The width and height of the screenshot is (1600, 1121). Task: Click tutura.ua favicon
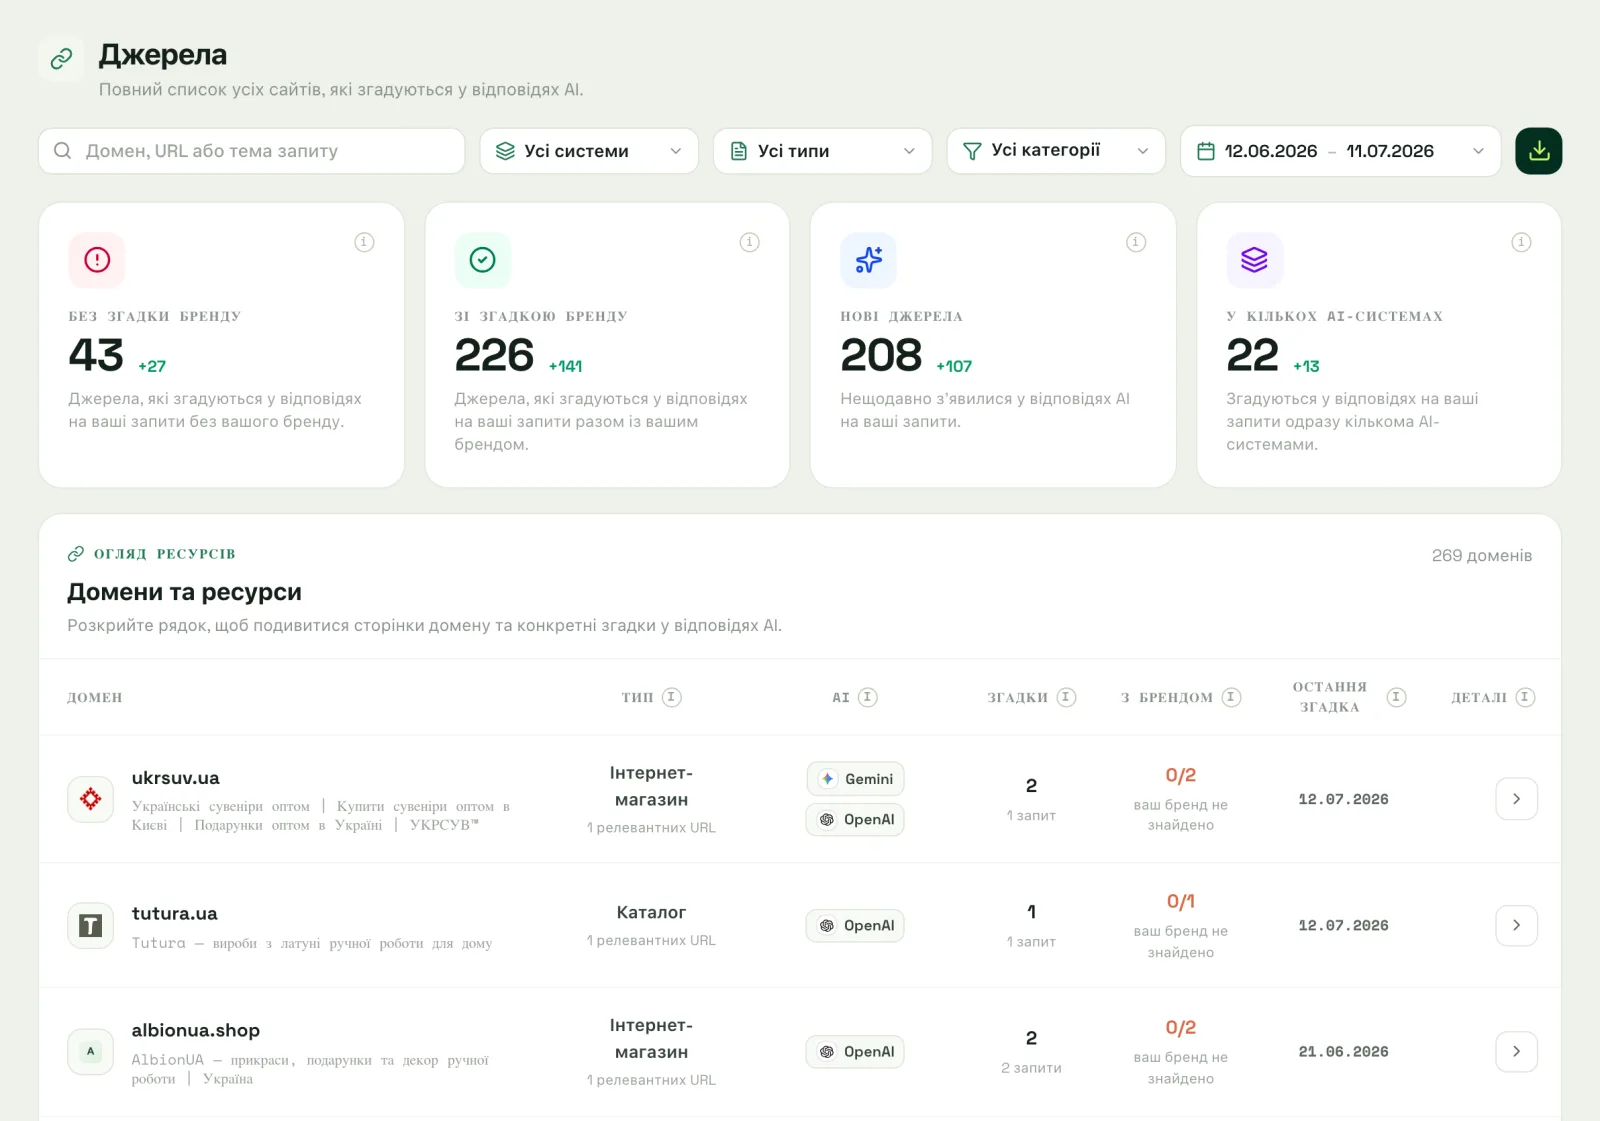91,926
